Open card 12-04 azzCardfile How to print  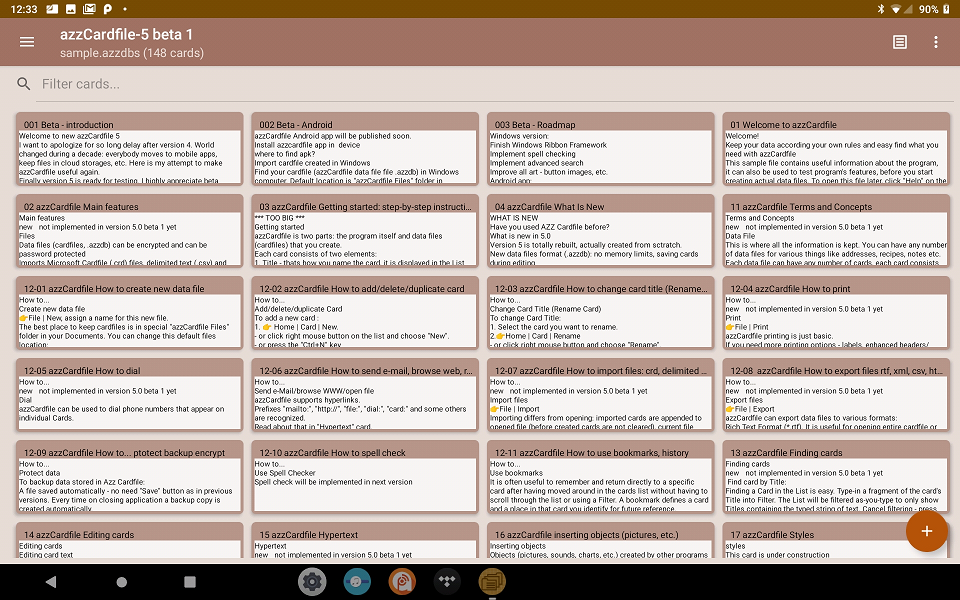pos(836,312)
